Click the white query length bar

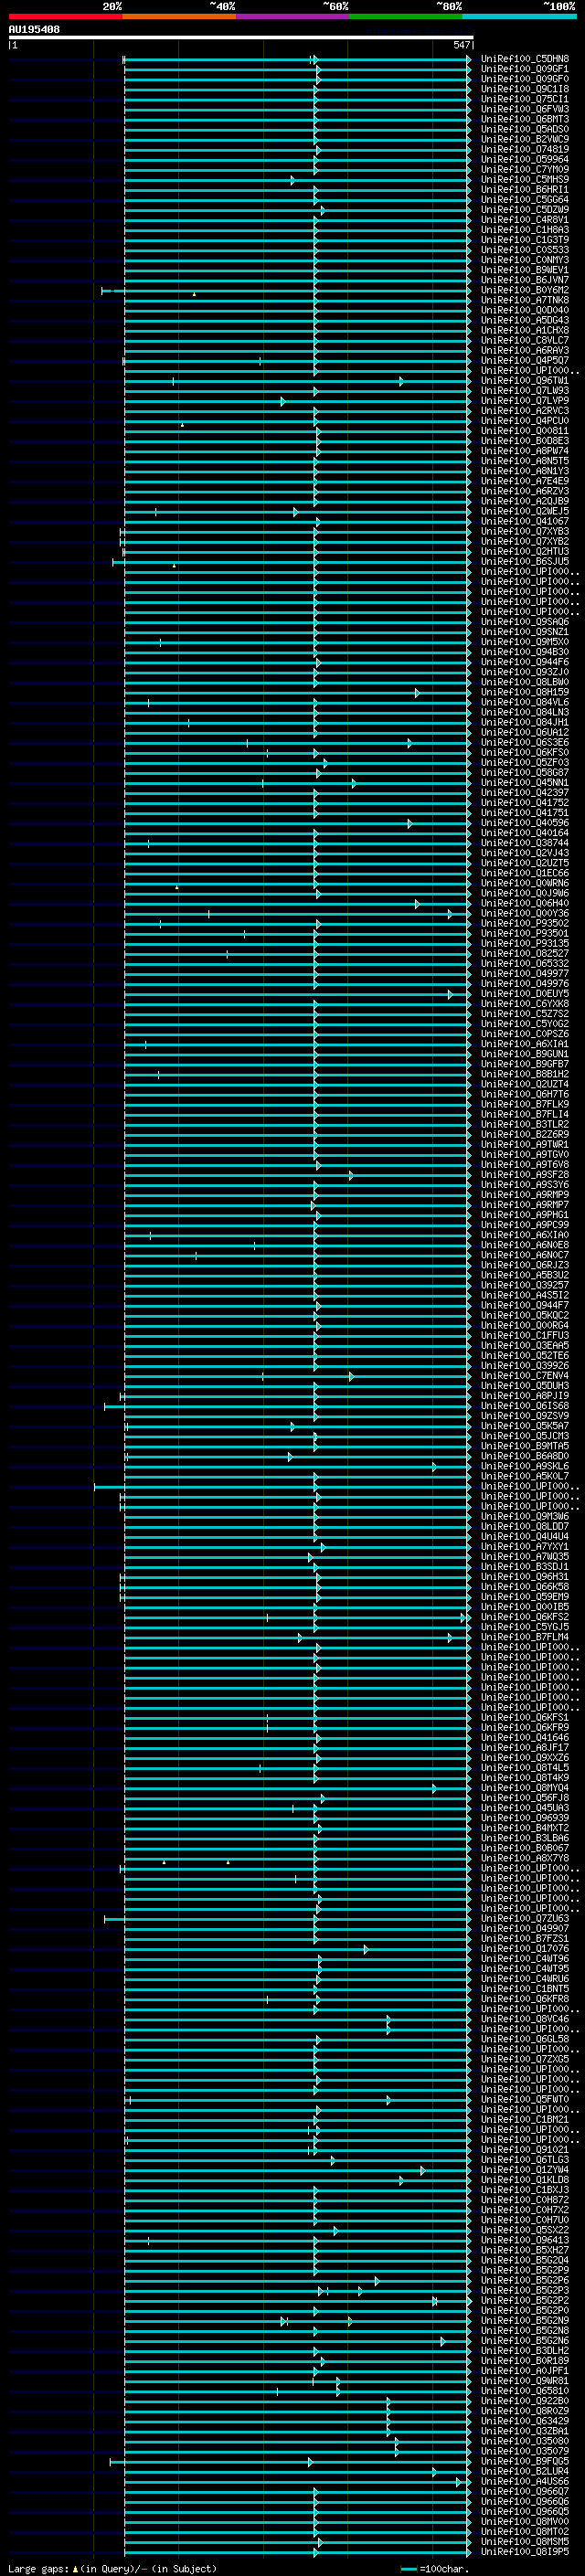coord(241,38)
